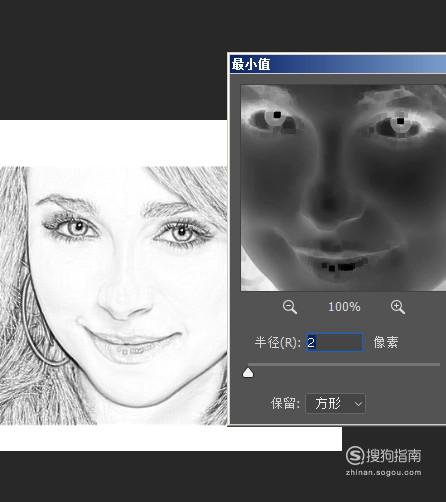Click the radius slider triangle handle

pos(248,373)
